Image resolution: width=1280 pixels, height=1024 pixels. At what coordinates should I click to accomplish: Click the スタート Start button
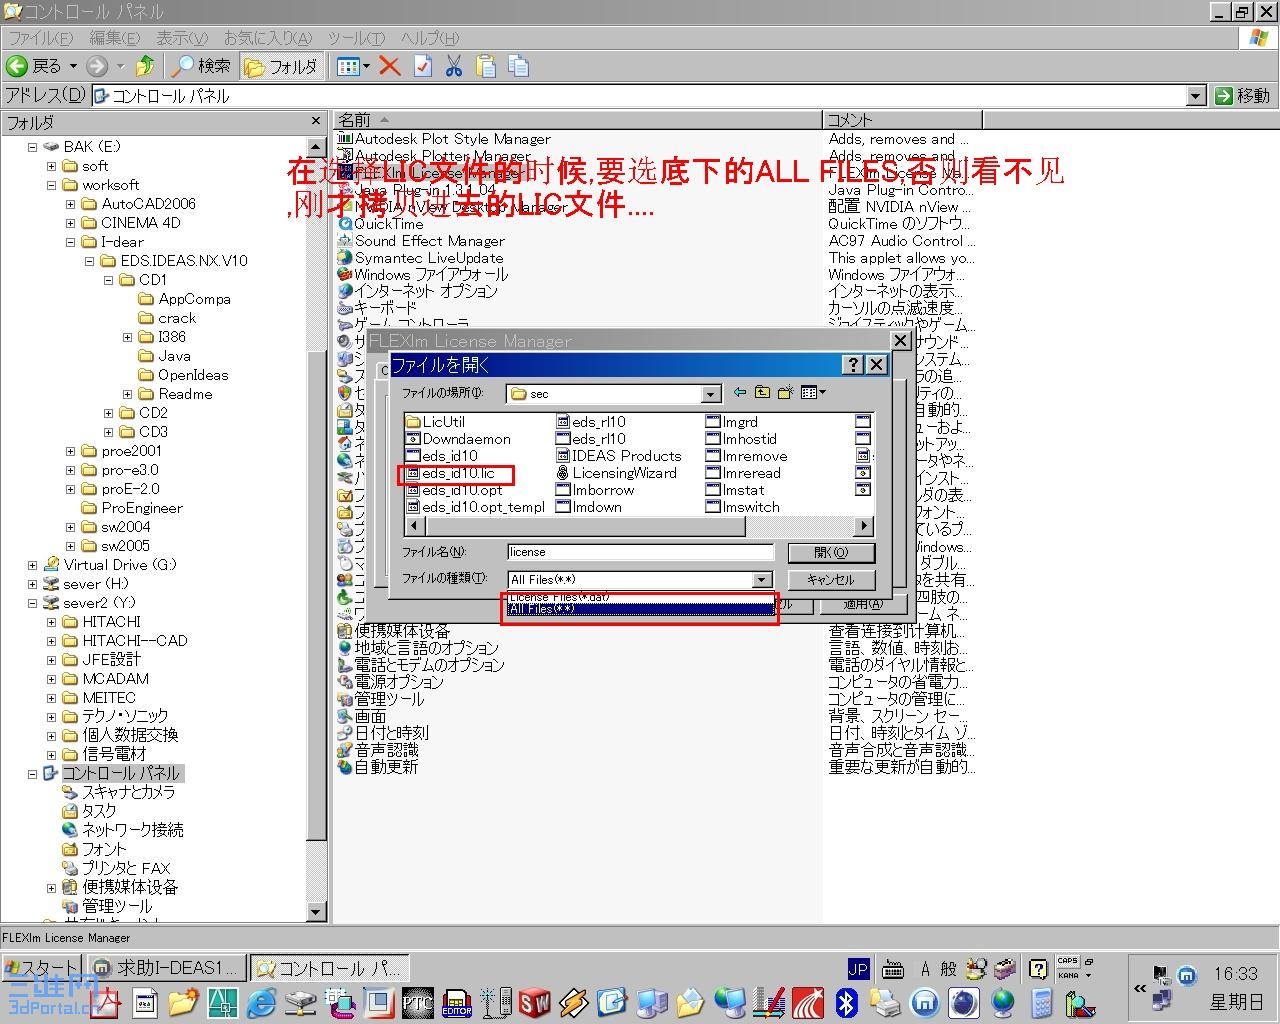point(41,968)
